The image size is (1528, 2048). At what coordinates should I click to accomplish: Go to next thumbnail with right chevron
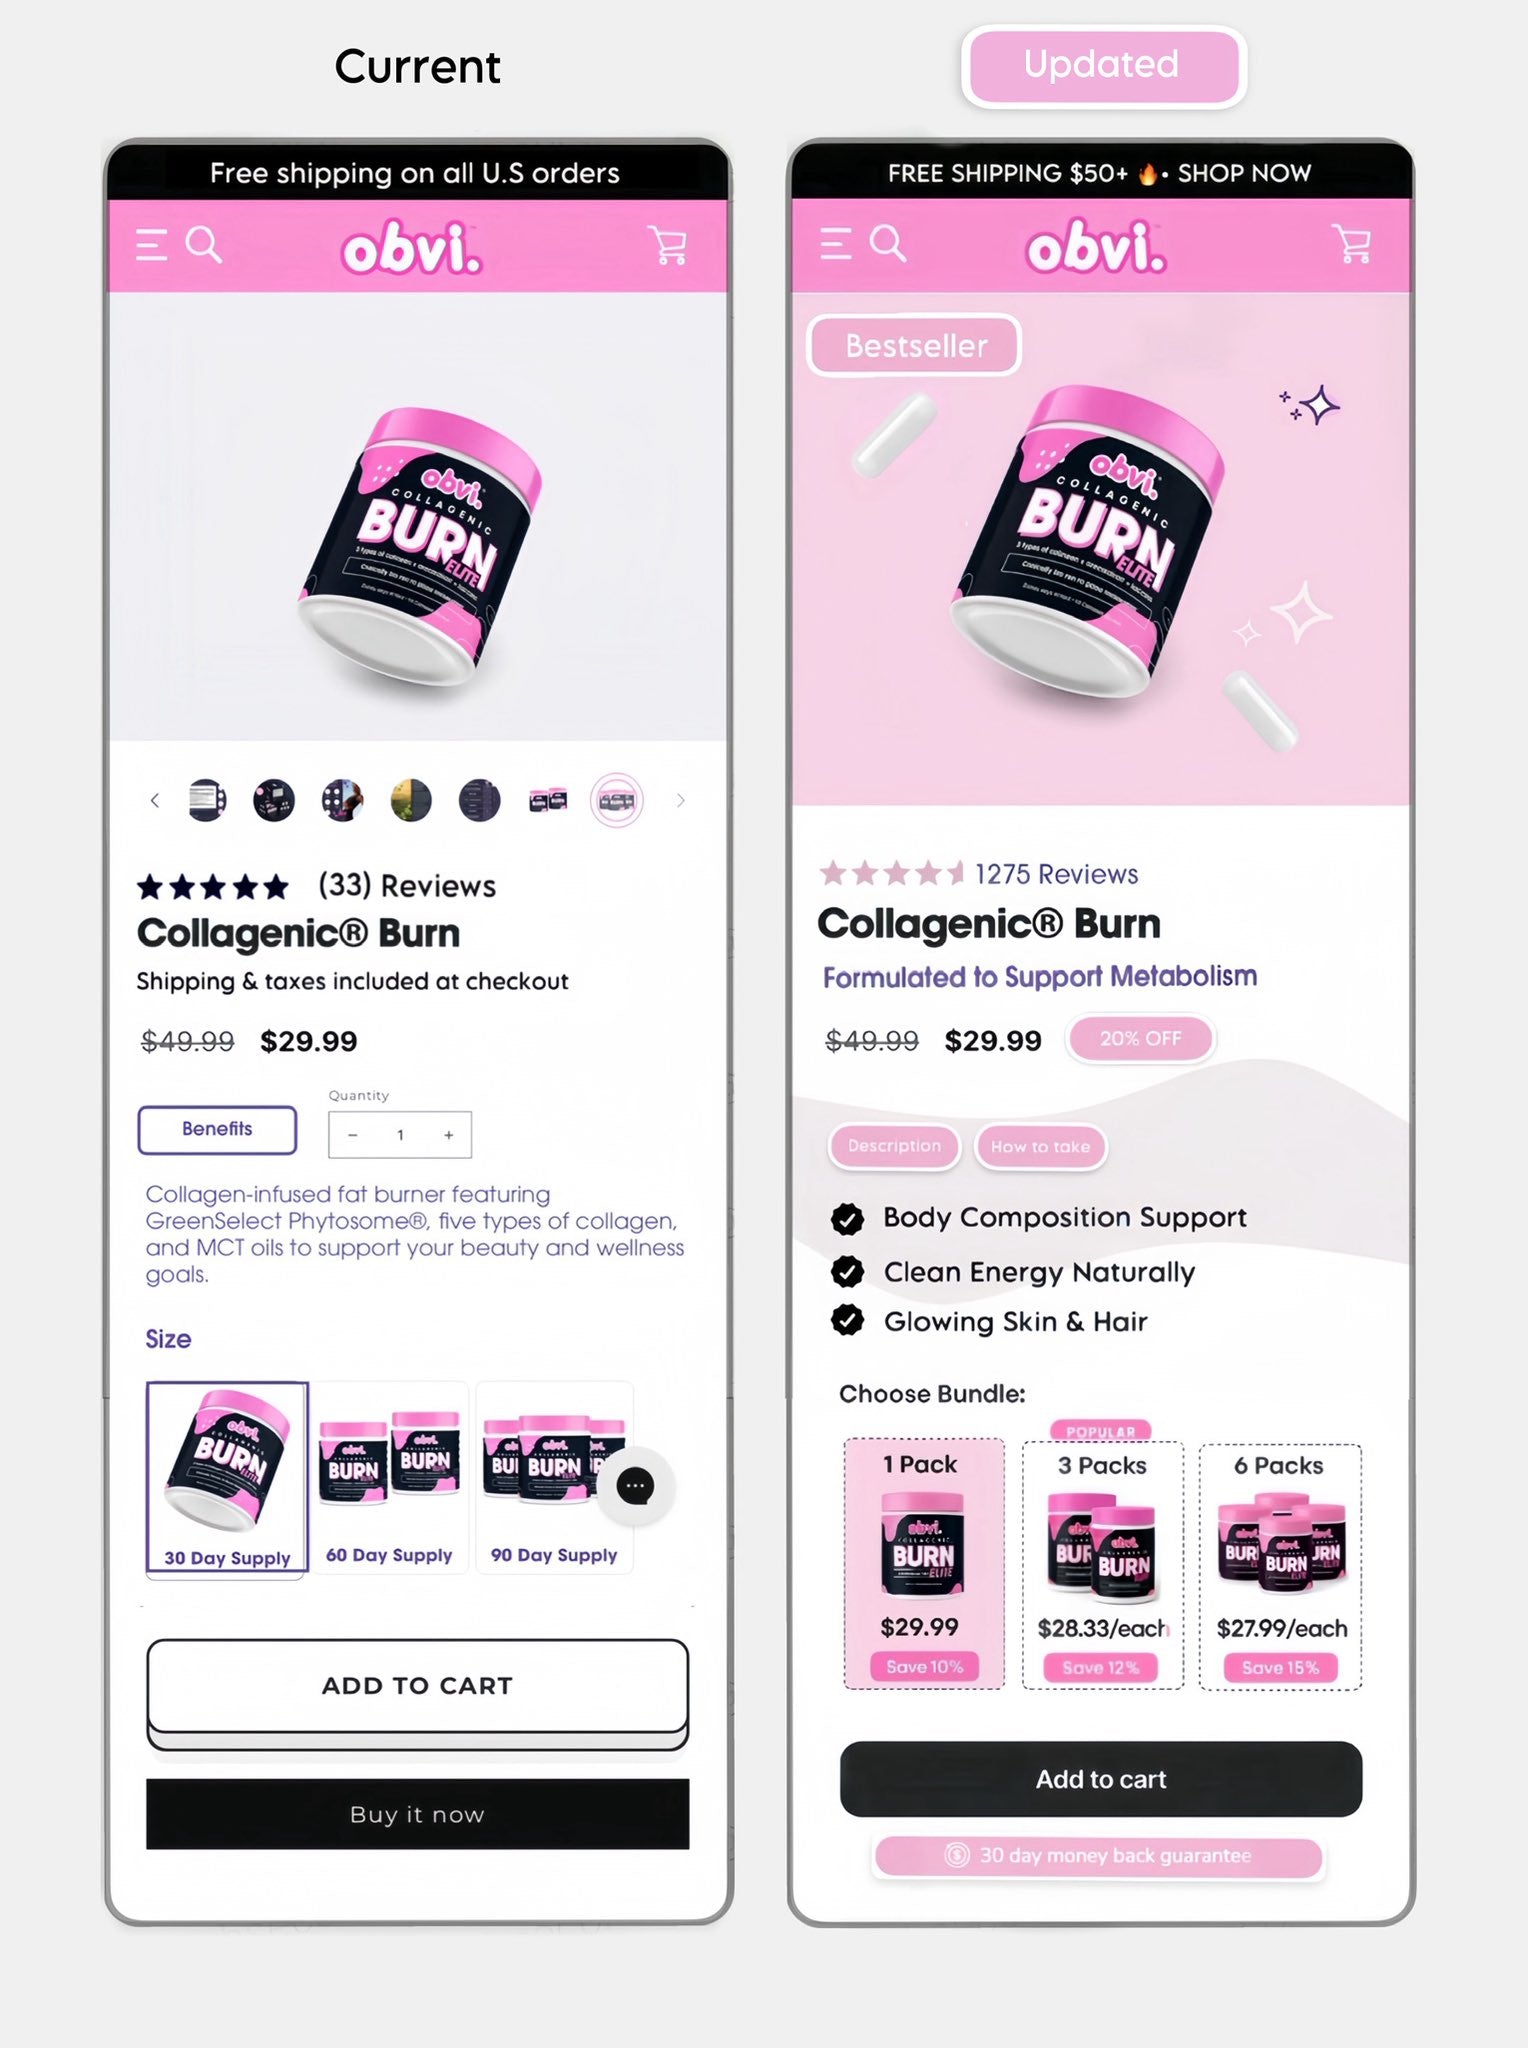coord(681,800)
